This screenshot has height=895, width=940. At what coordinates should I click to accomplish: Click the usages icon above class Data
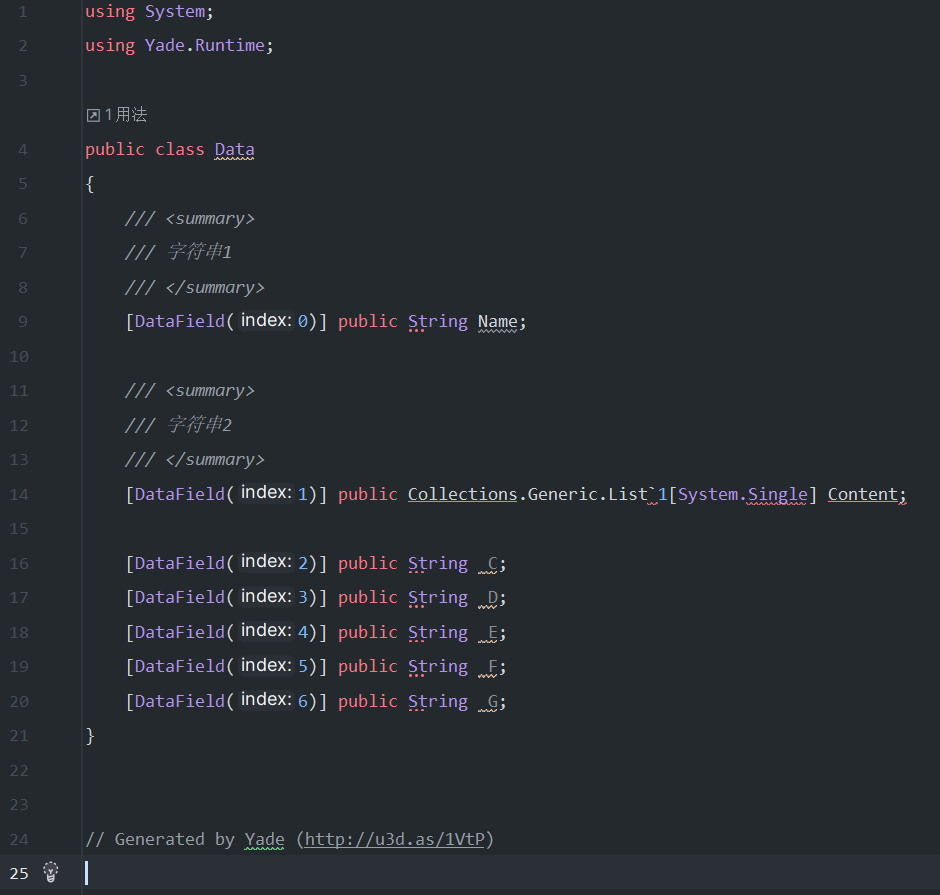tap(93, 115)
